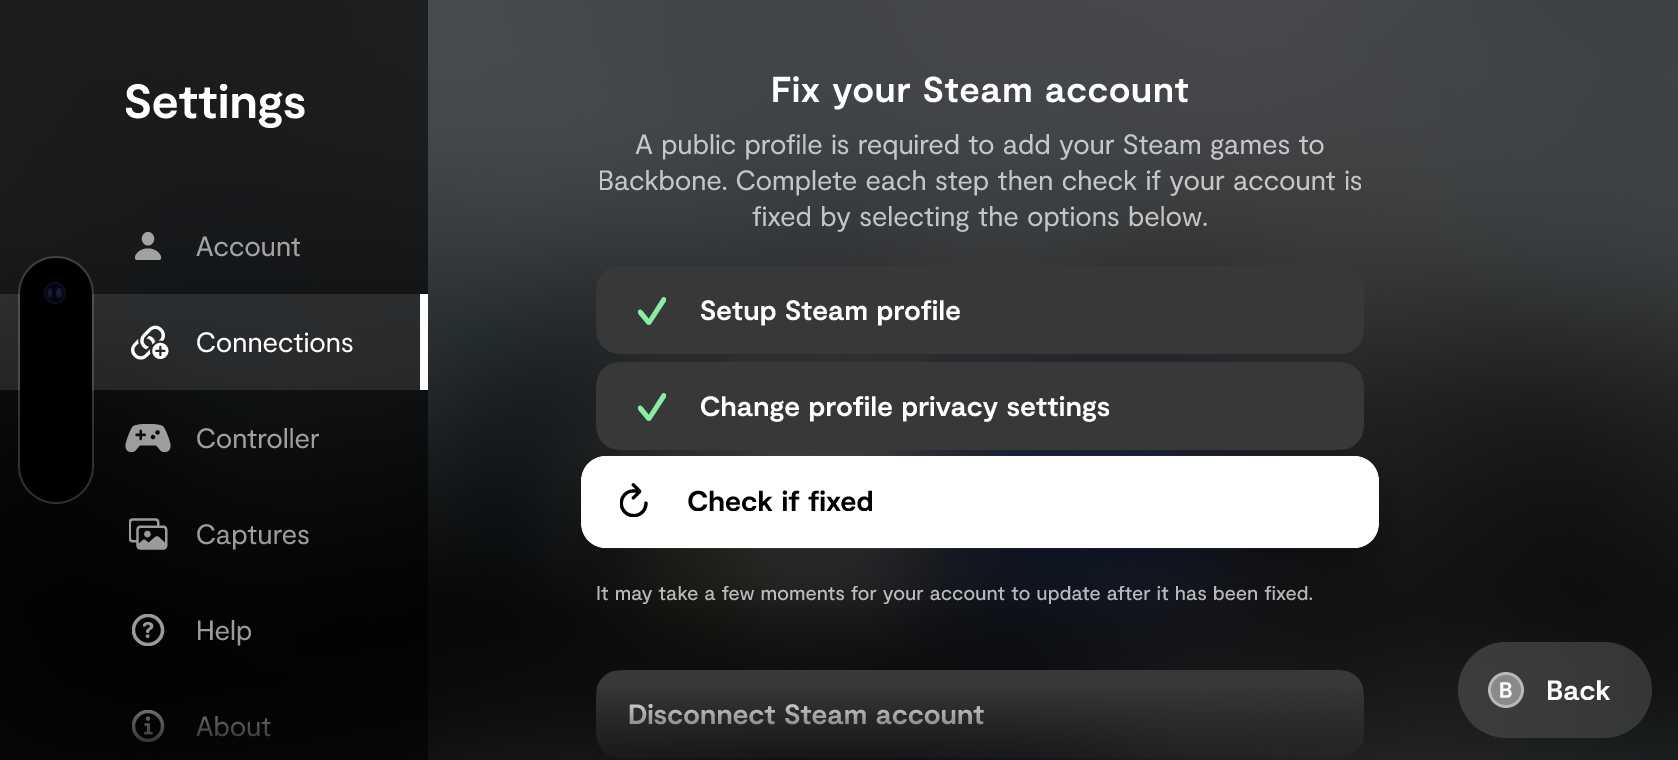Select the Setup Steam profile step

tap(980, 311)
